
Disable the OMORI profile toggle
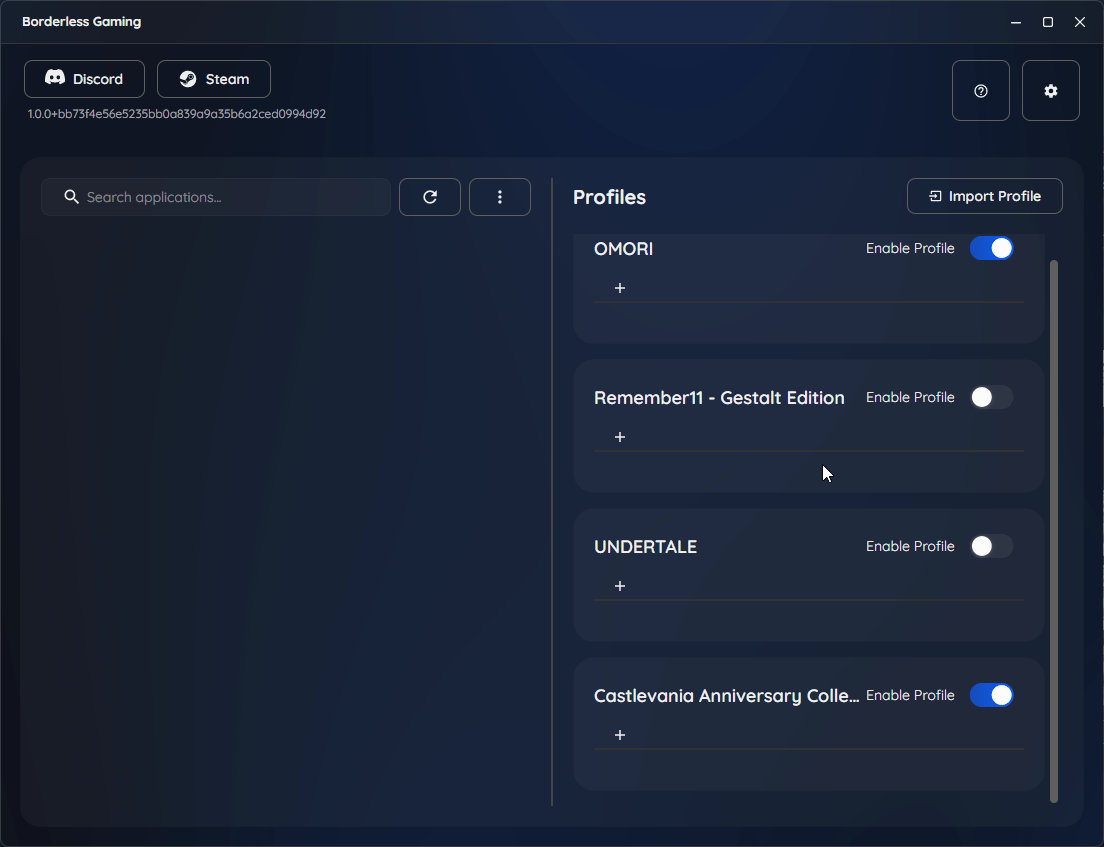click(x=991, y=248)
